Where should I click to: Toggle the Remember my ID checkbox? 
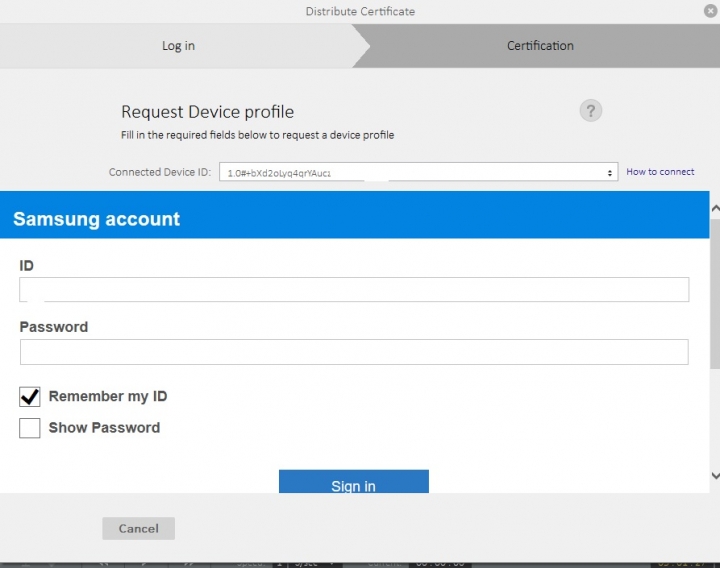click(x=30, y=397)
